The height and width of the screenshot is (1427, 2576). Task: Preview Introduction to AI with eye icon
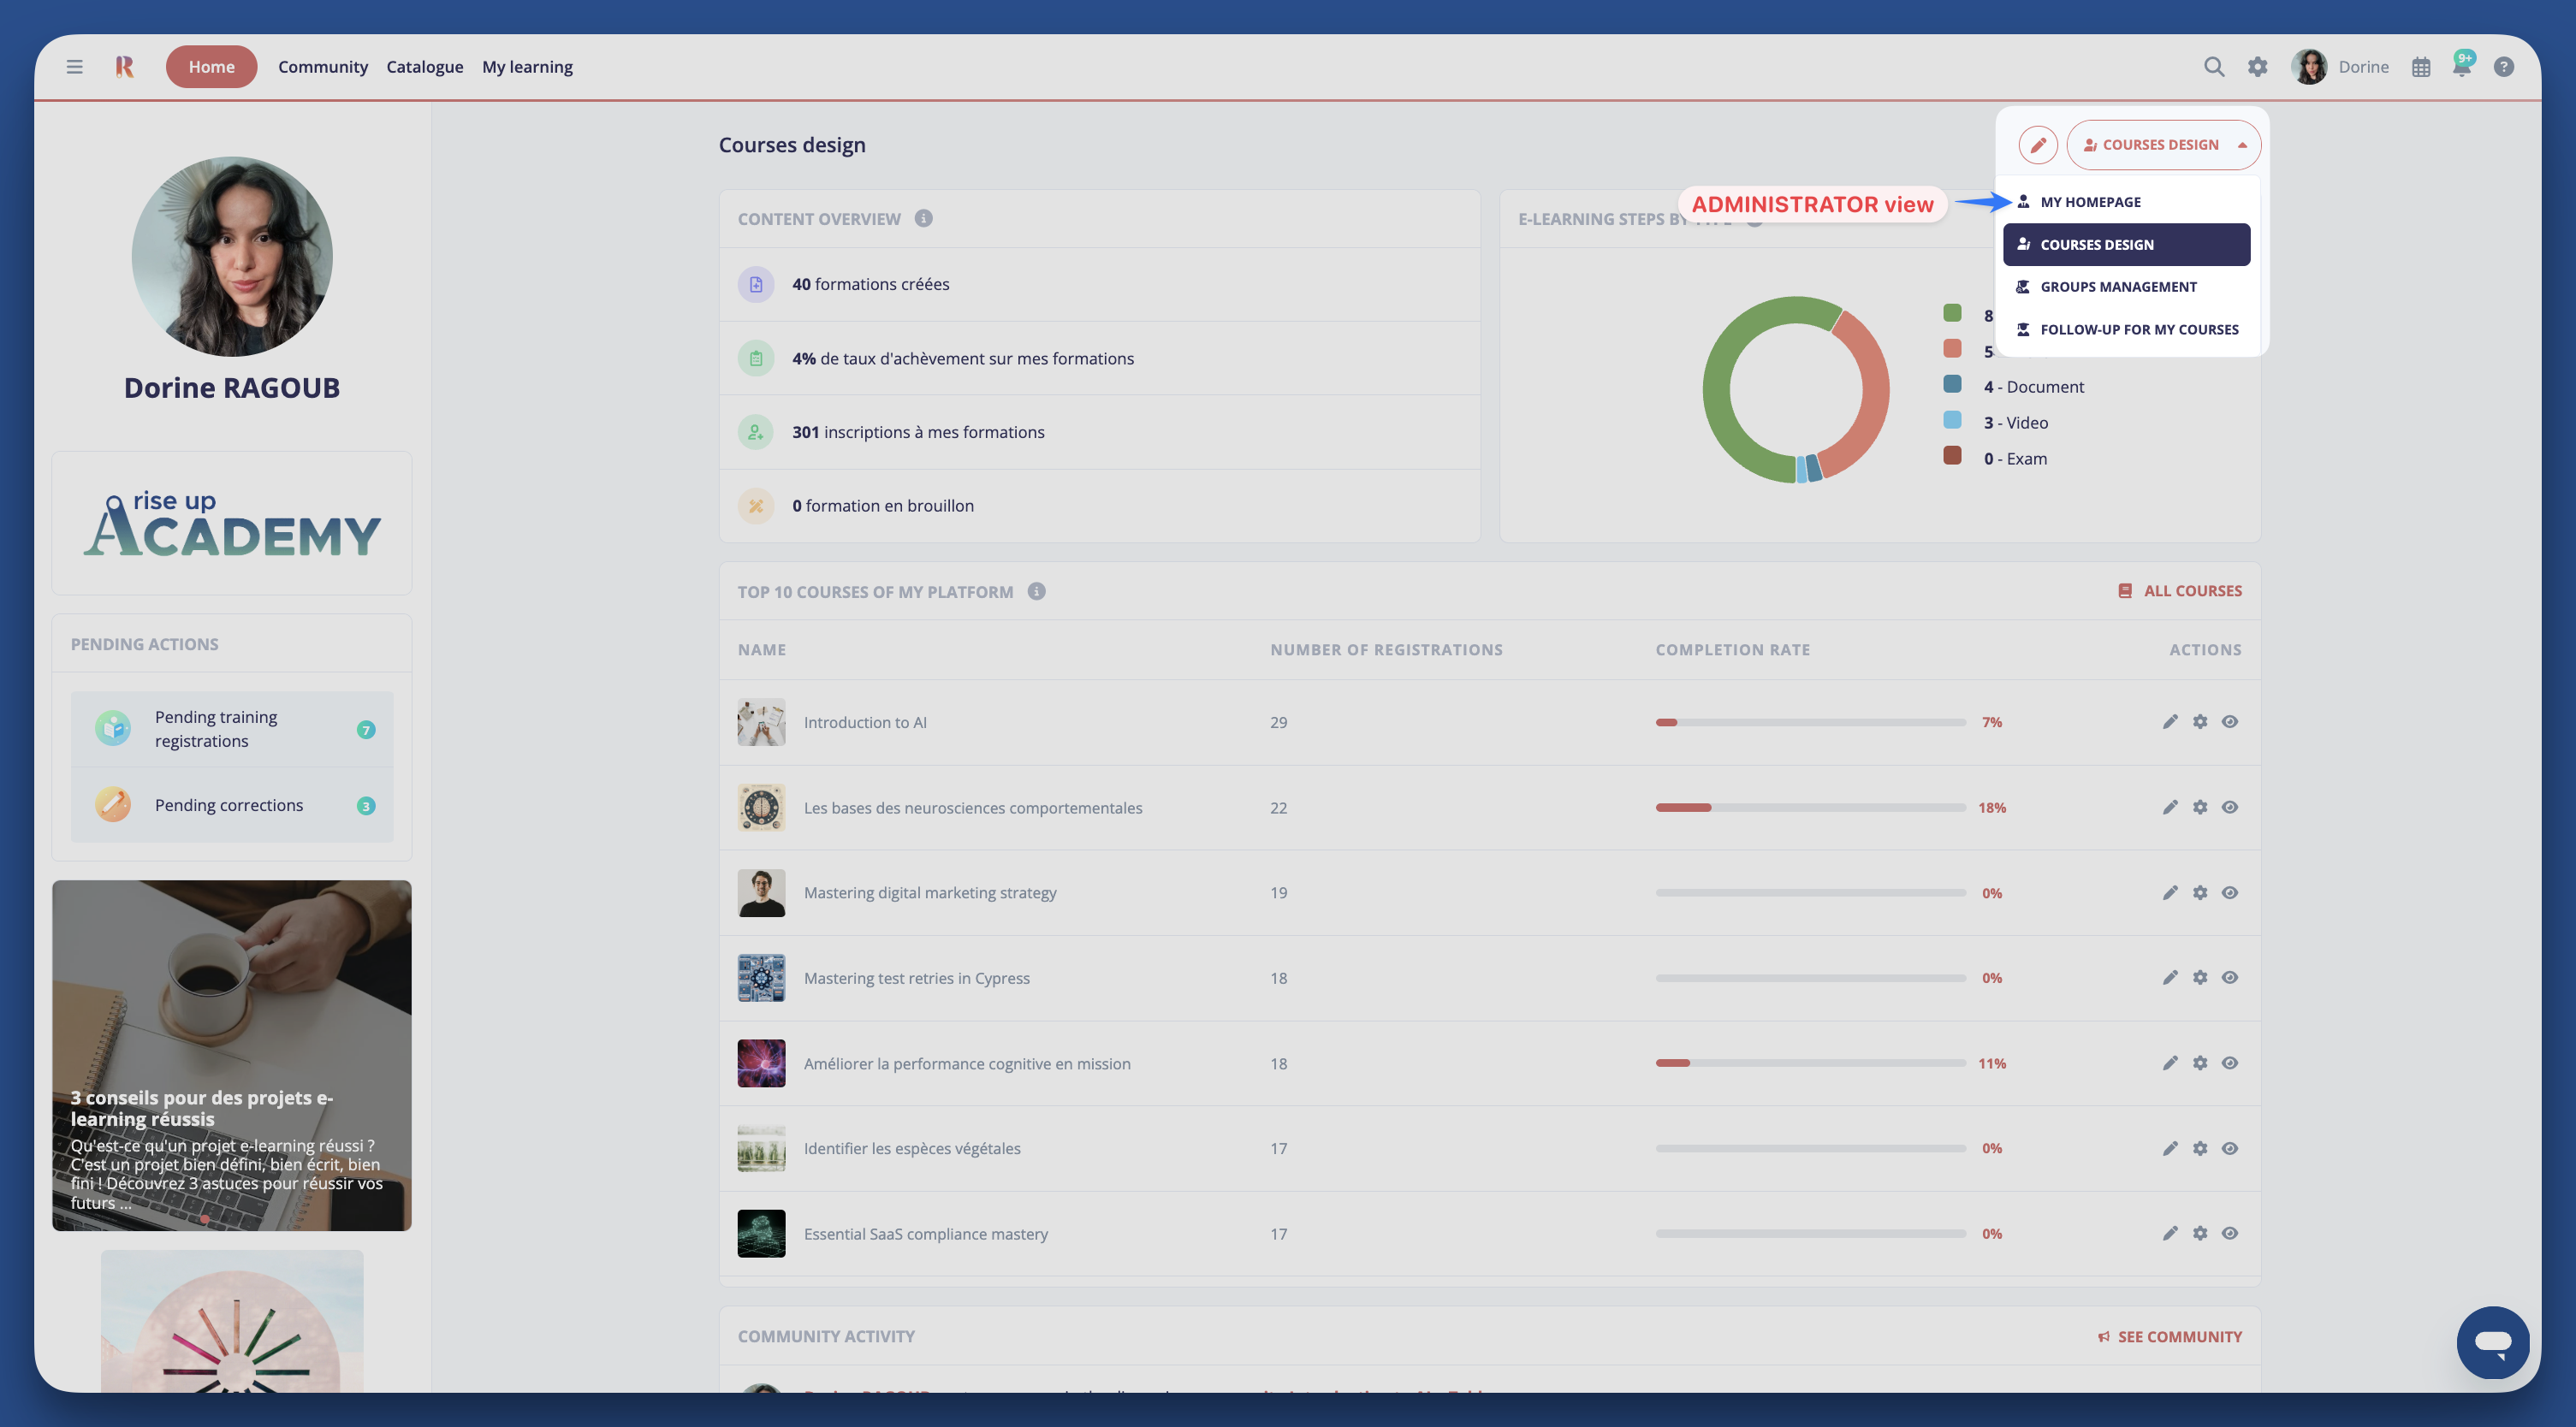[2229, 722]
